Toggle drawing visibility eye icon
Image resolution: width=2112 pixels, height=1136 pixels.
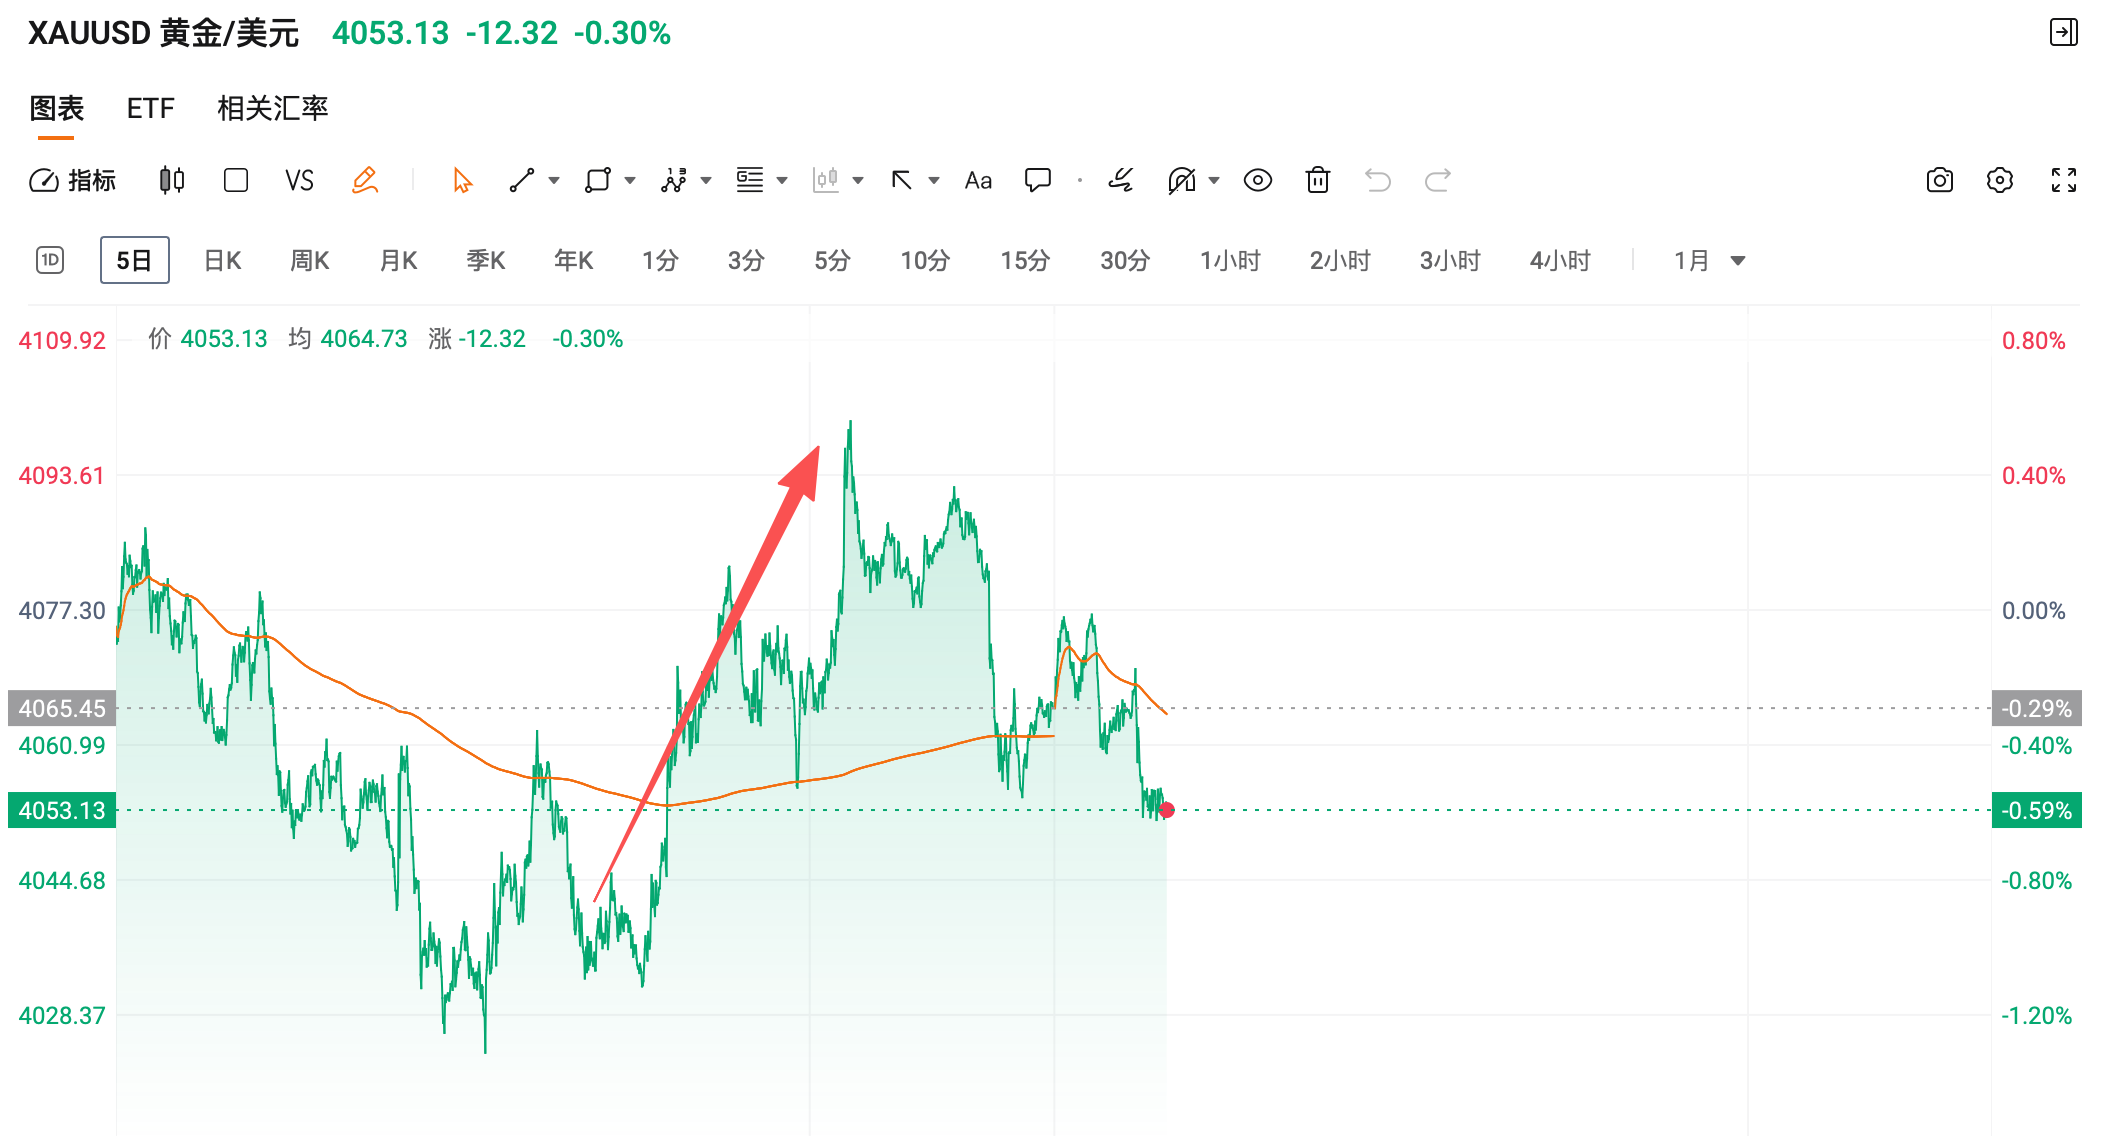1258,180
